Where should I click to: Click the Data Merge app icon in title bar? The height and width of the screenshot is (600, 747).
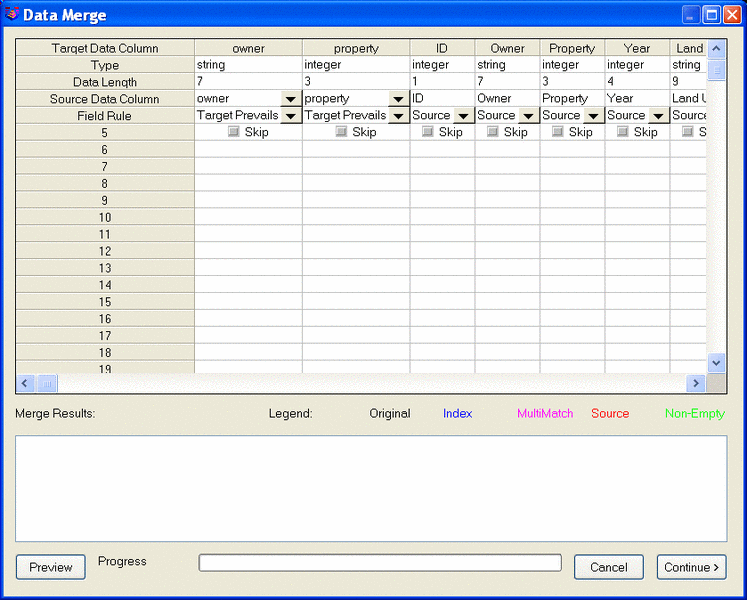pyautogui.click(x=12, y=15)
